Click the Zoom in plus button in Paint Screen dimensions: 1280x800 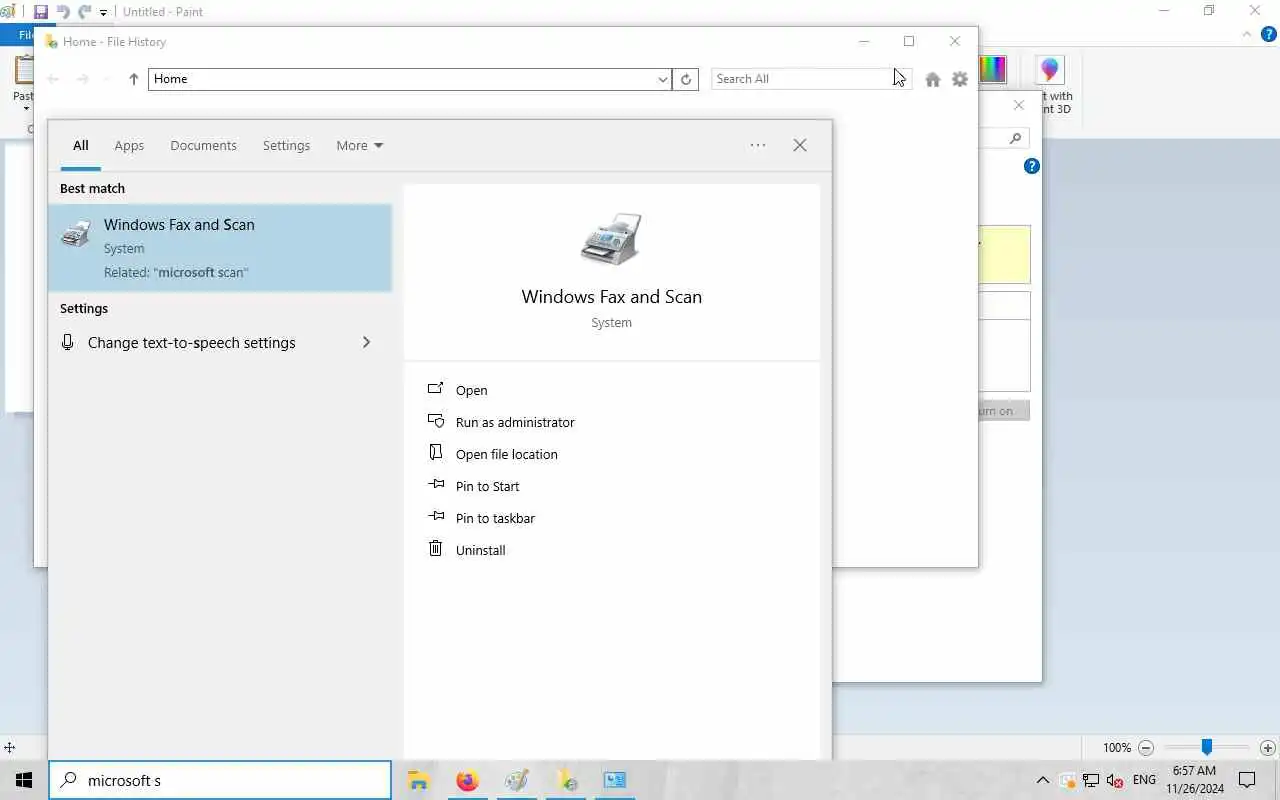tap(1268, 748)
